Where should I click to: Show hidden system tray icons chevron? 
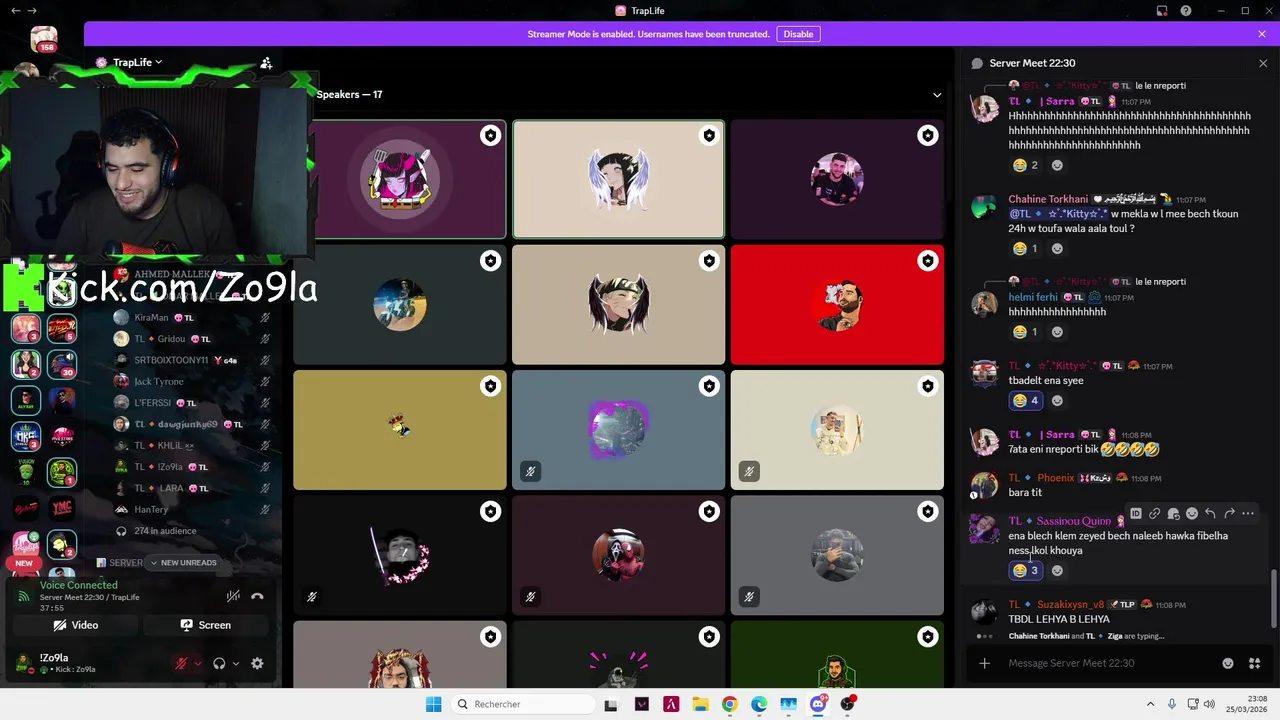point(1151,704)
